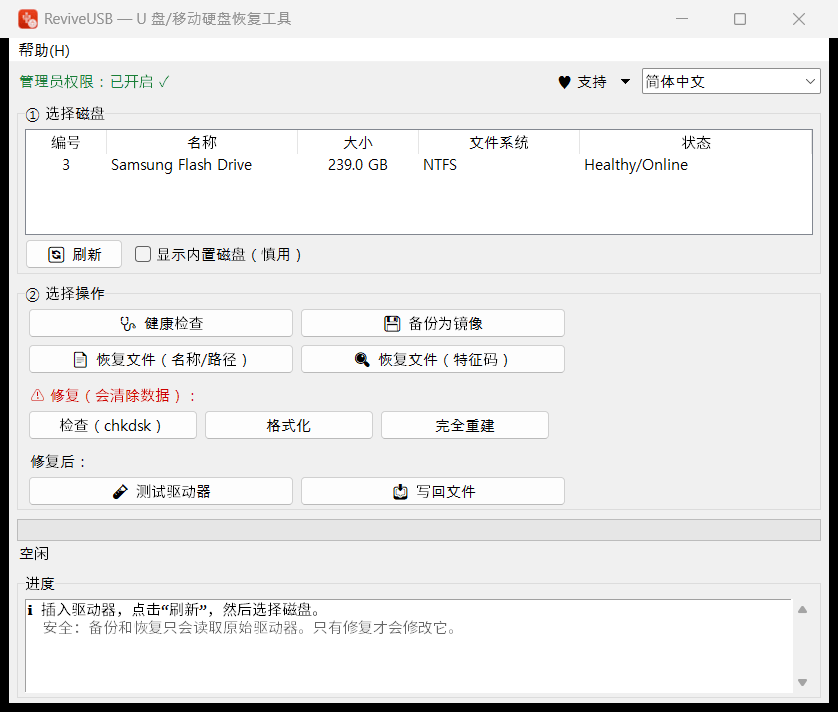Open the 帮助(H) menu
Screen dimensions: 838x712
tap(44, 51)
